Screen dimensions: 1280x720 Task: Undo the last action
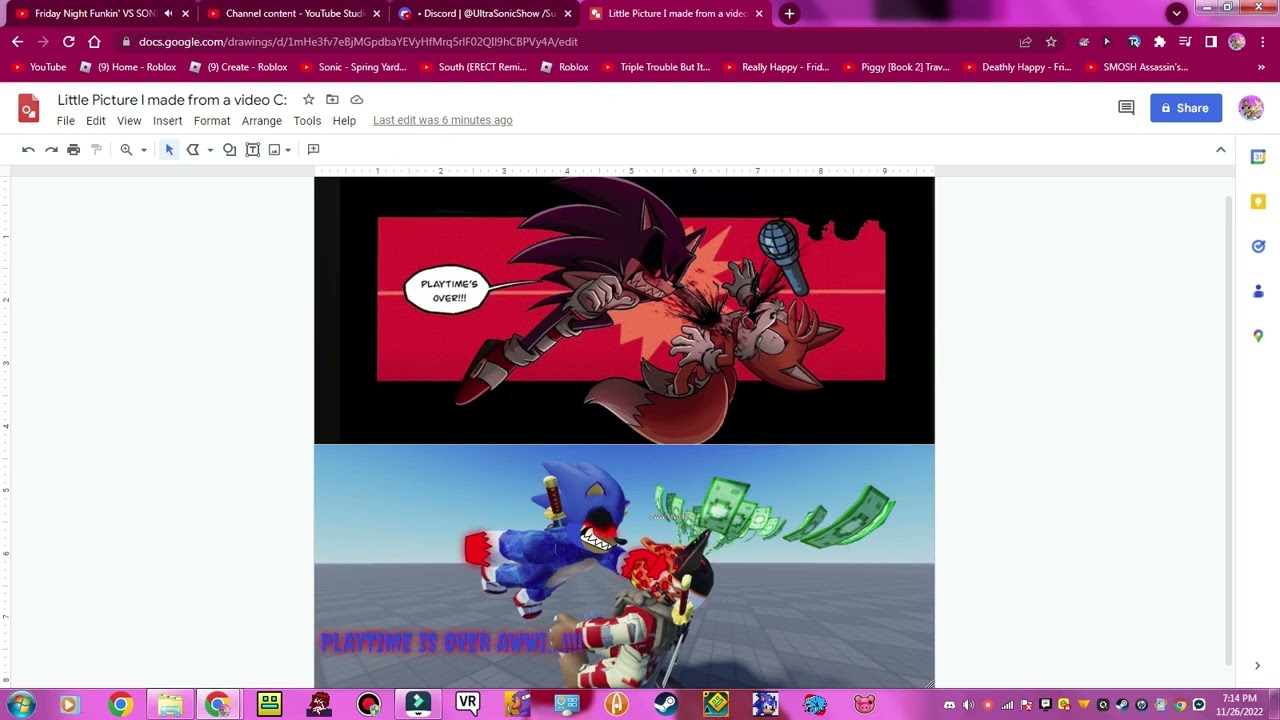[28, 150]
